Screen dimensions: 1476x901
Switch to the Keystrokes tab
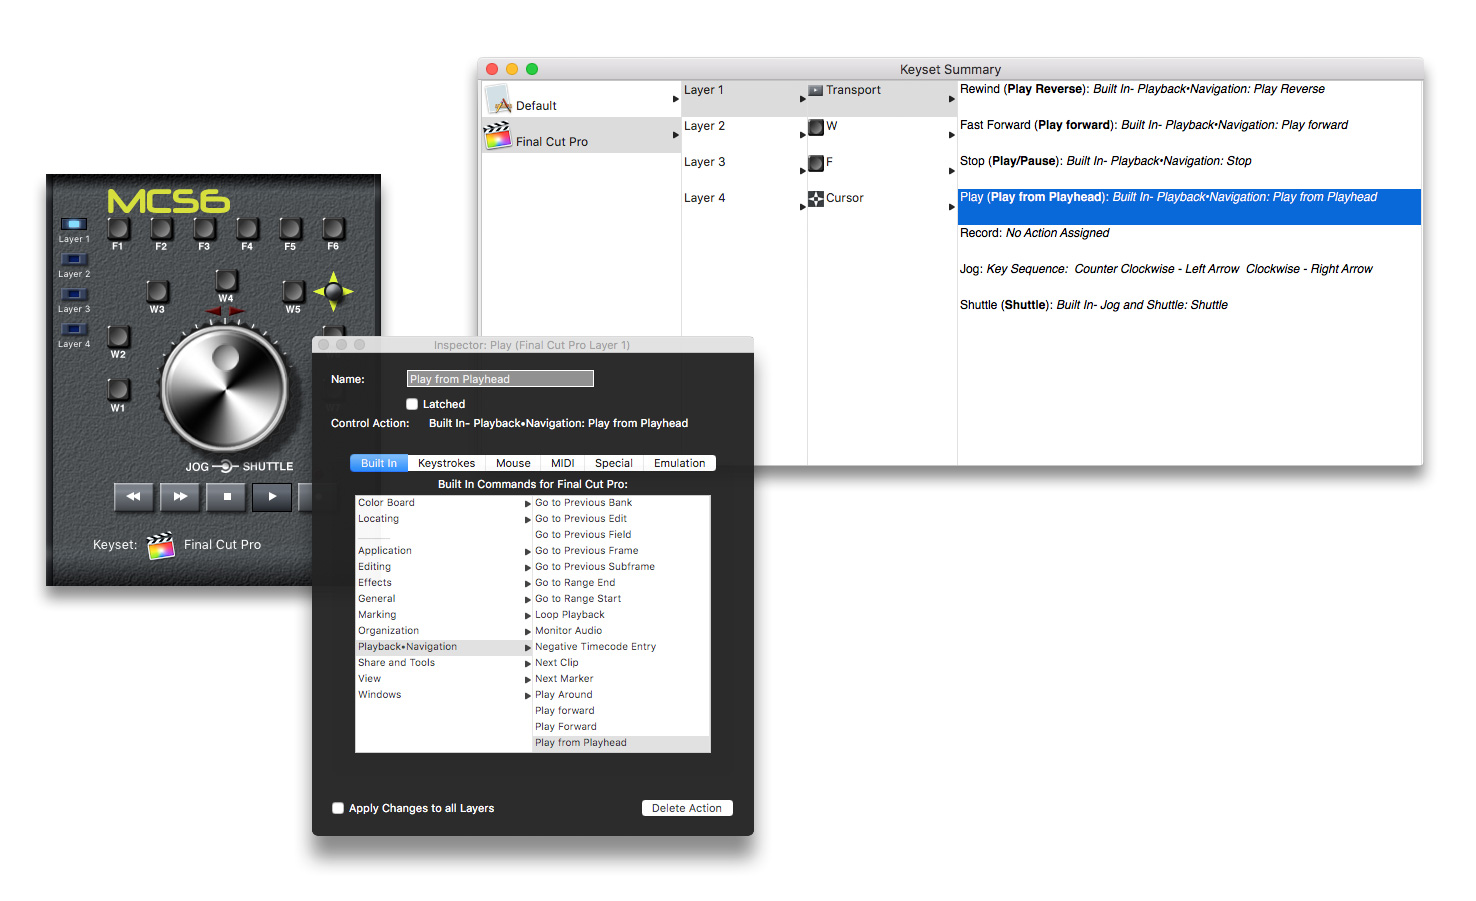tap(446, 463)
